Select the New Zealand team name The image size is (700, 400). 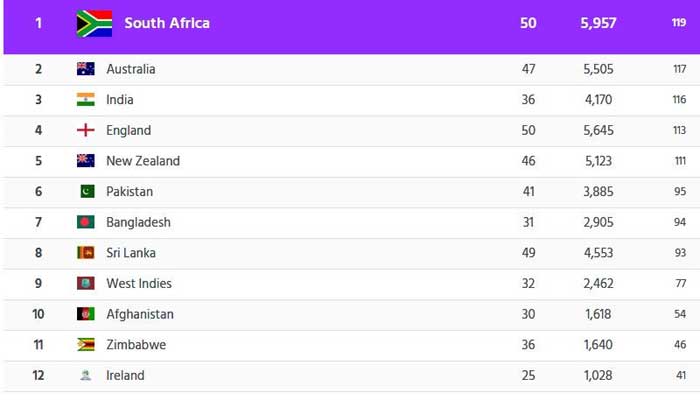point(143,161)
